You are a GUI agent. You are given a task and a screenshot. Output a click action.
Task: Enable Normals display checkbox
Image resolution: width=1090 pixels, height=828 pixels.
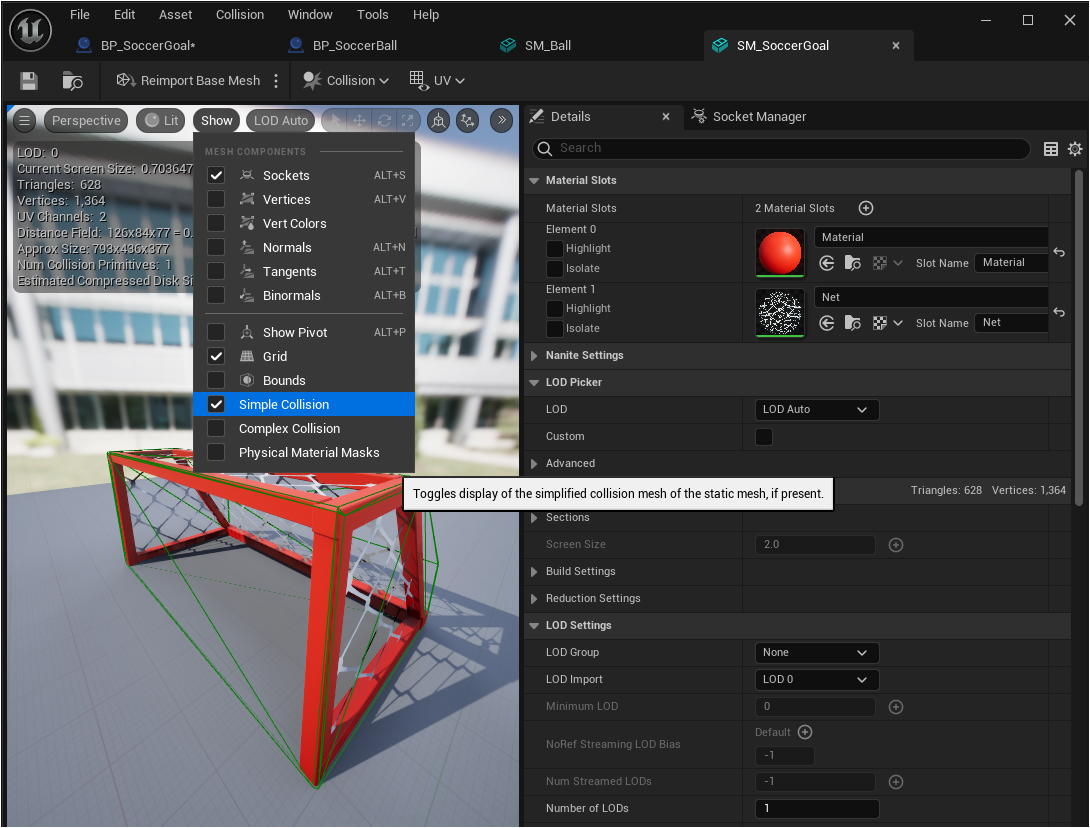(216, 247)
